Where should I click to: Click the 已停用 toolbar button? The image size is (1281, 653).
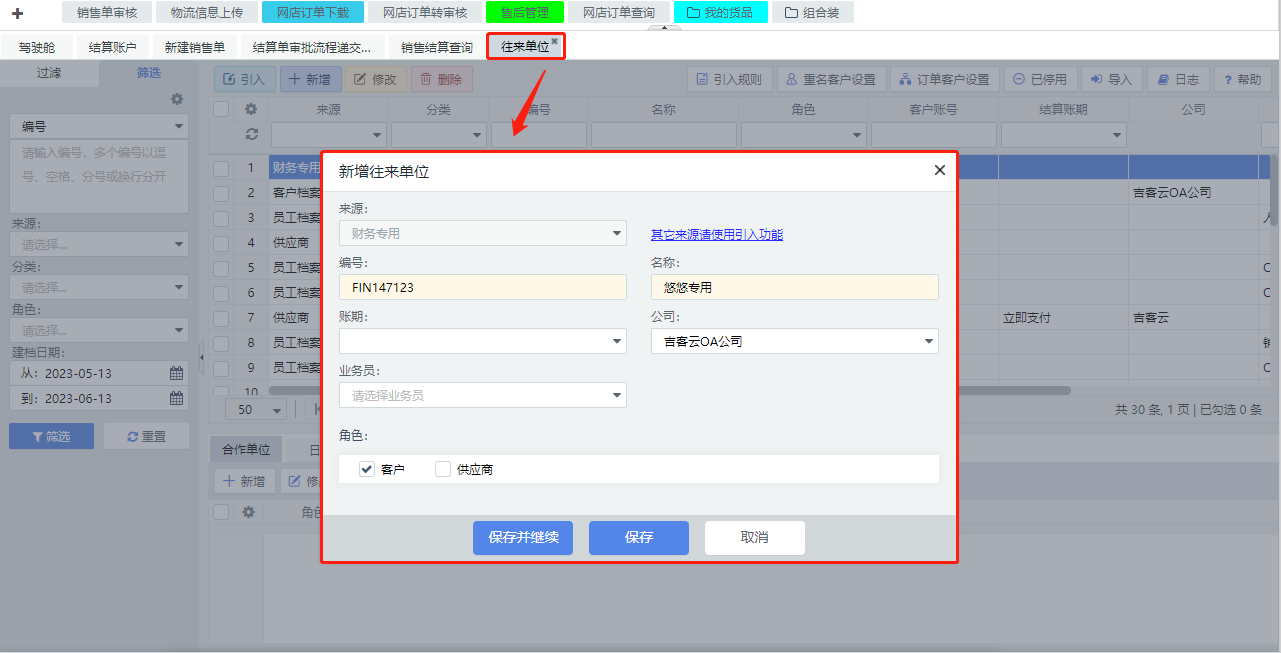click(x=1040, y=80)
